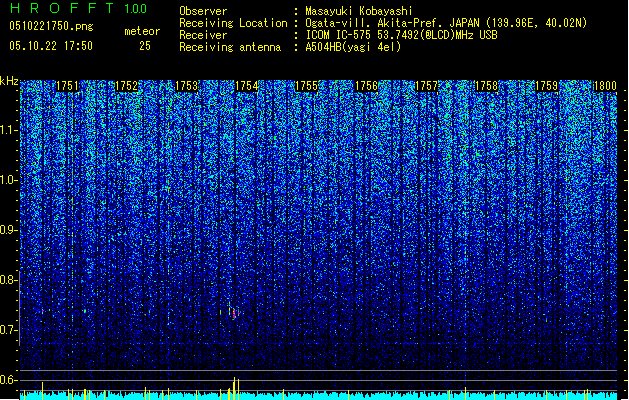The image size is (629, 400).
Task: Click the date stamp 05.10.22 17:50
Action: point(51,45)
